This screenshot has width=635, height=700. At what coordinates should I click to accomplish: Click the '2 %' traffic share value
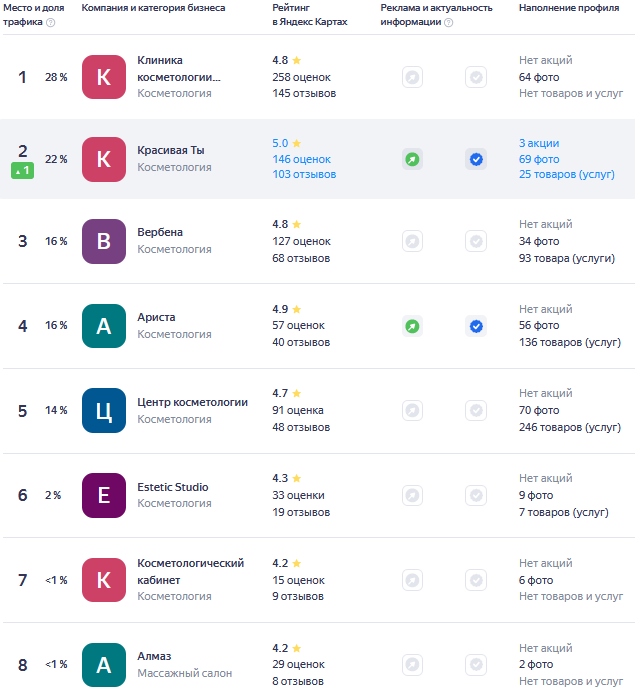click(53, 495)
